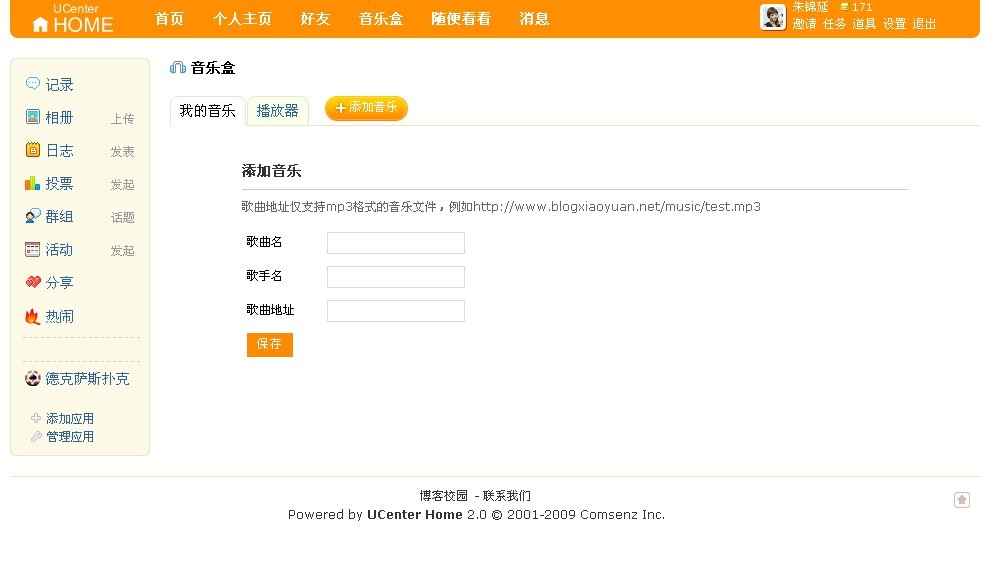Switch to the 播放器 tab

point(278,111)
